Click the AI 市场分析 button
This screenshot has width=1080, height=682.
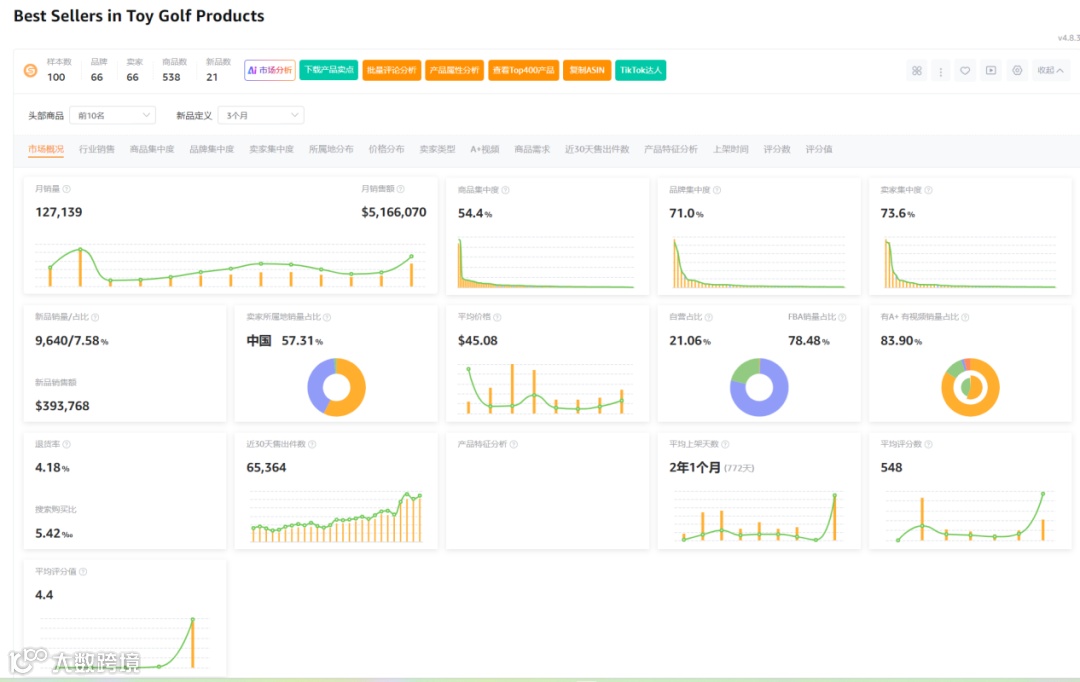coord(270,70)
